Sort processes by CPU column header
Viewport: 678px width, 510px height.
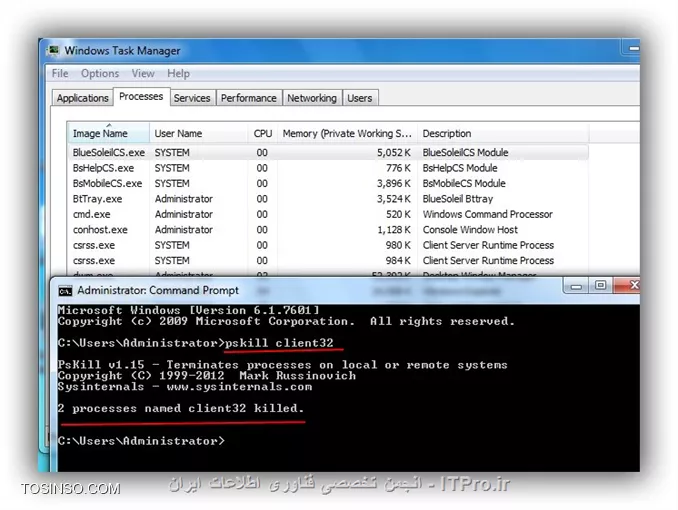pos(262,133)
